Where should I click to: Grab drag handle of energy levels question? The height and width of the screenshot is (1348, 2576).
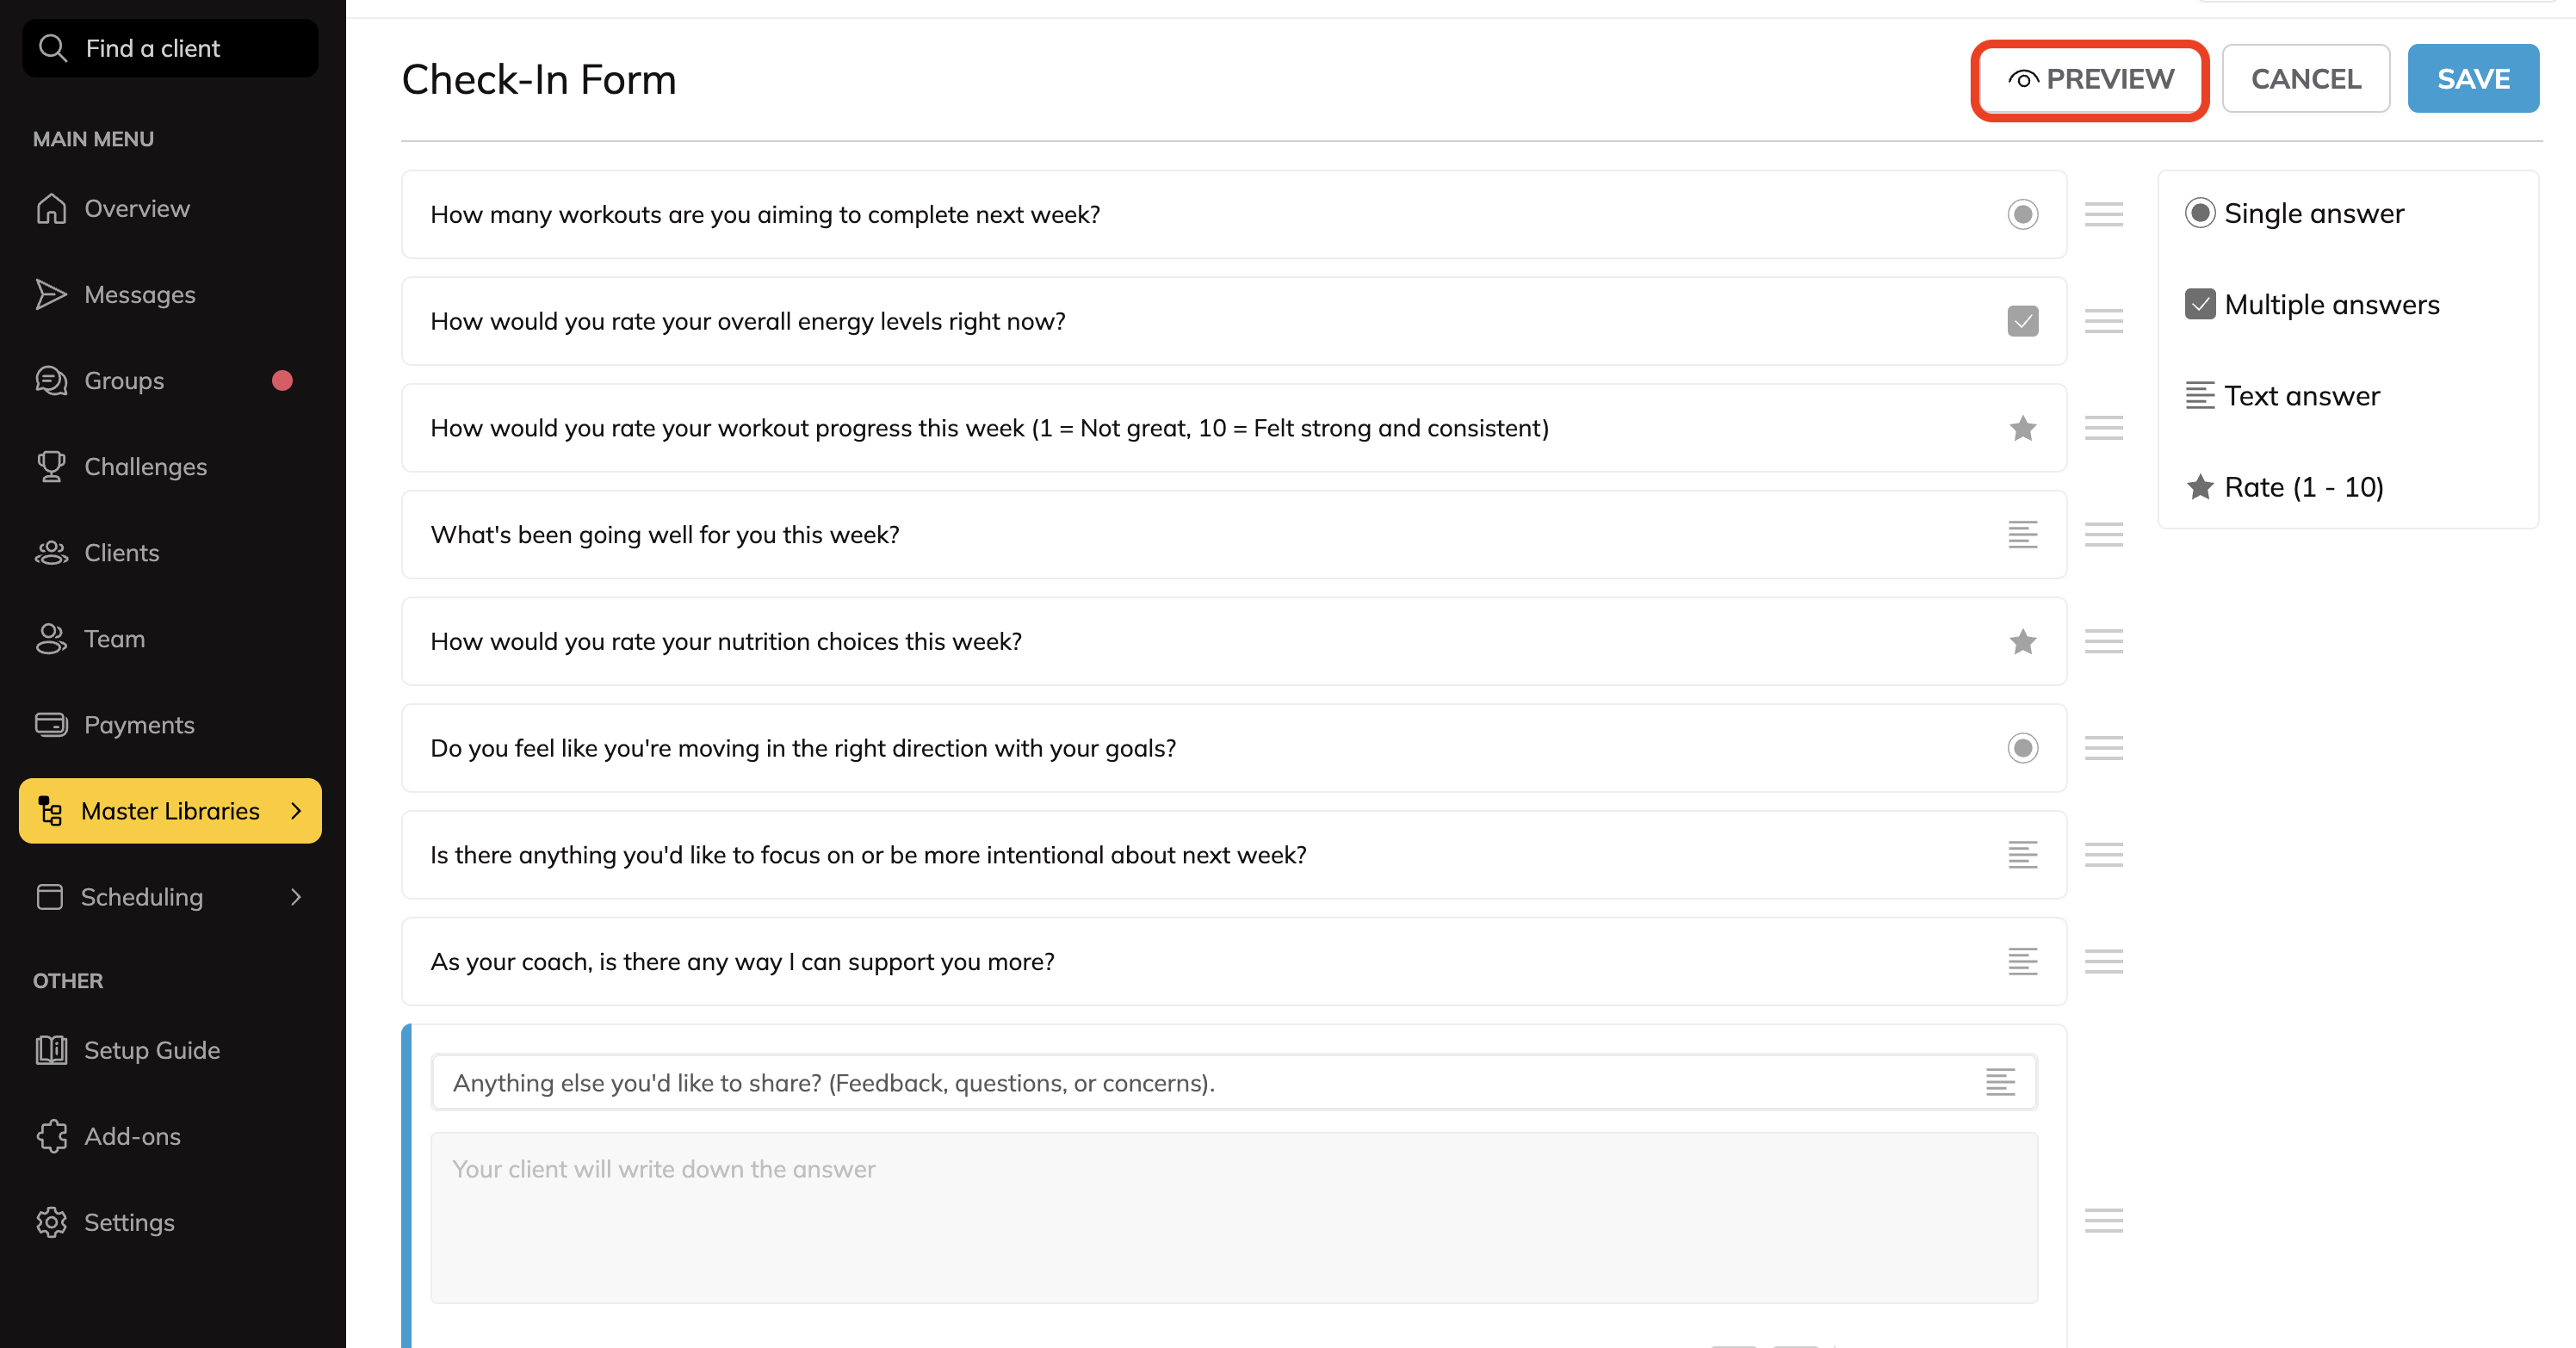(2103, 321)
